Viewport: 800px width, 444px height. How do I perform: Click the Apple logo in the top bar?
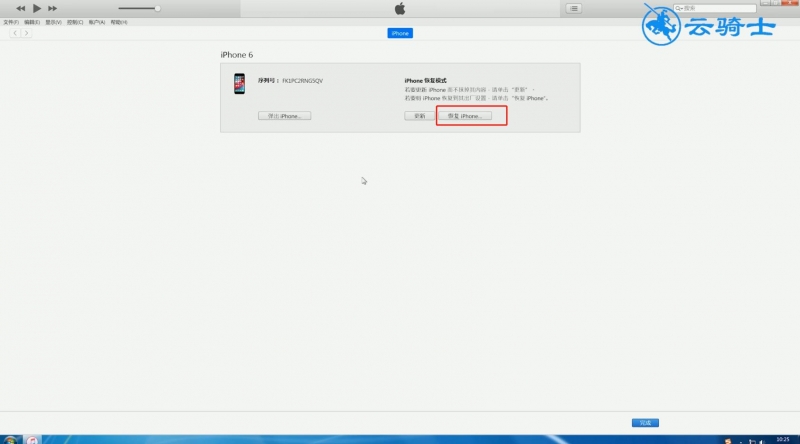tap(400, 8)
